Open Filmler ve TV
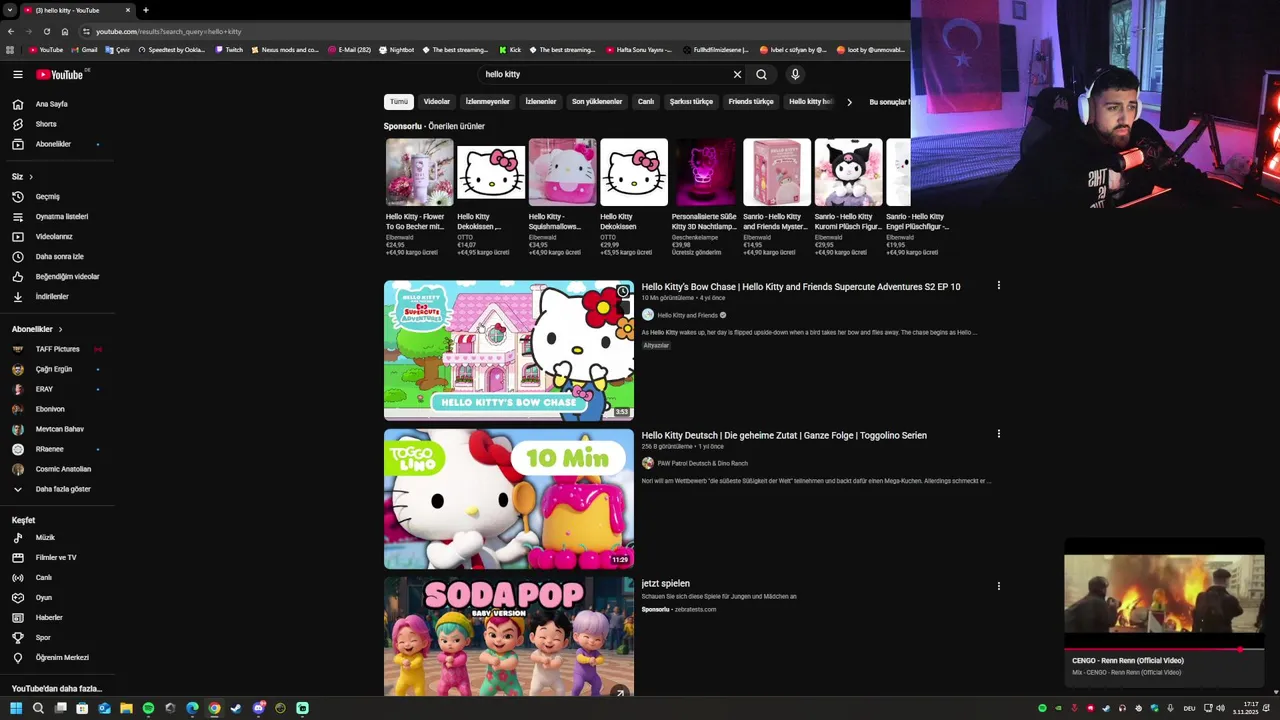This screenshot has width=1280, height=720. (56, 557)
